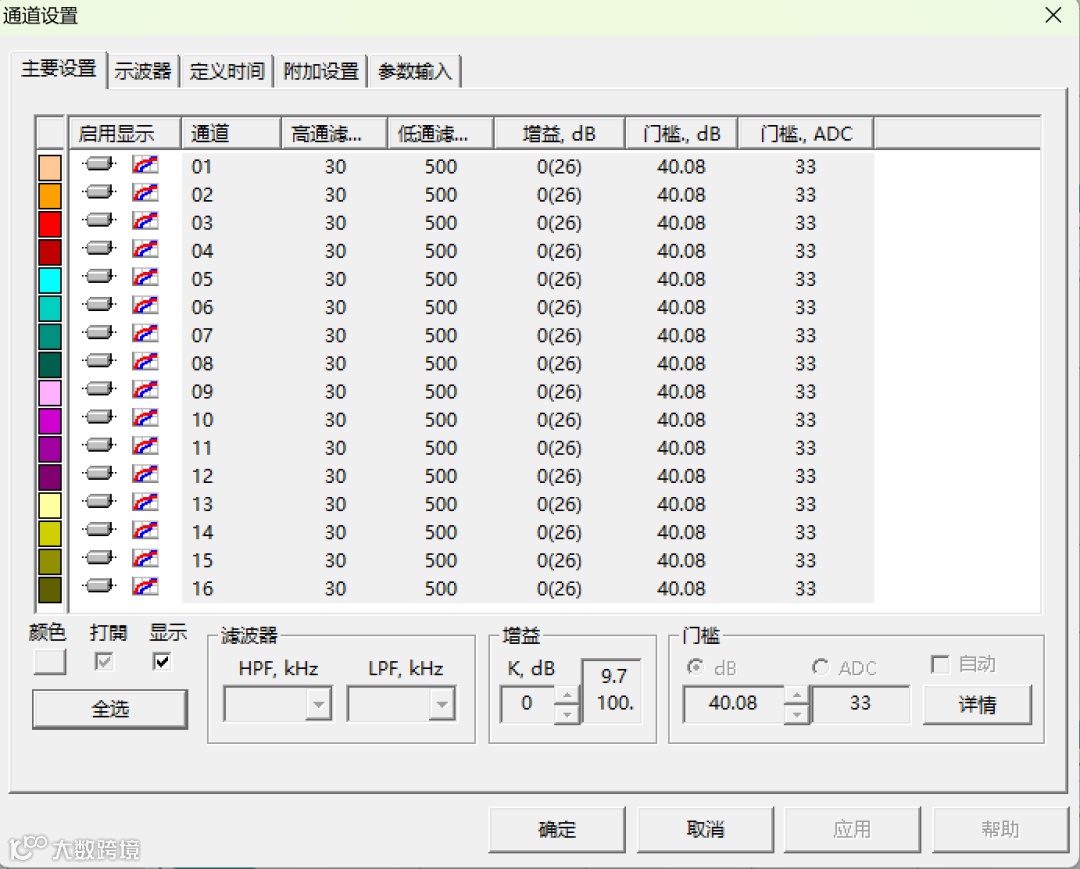The height and width of the screenshot is (869, 1080).
Task: Click the threshold 40.08 dB input field
Action: pyautogui.click(x=734, y=703)
